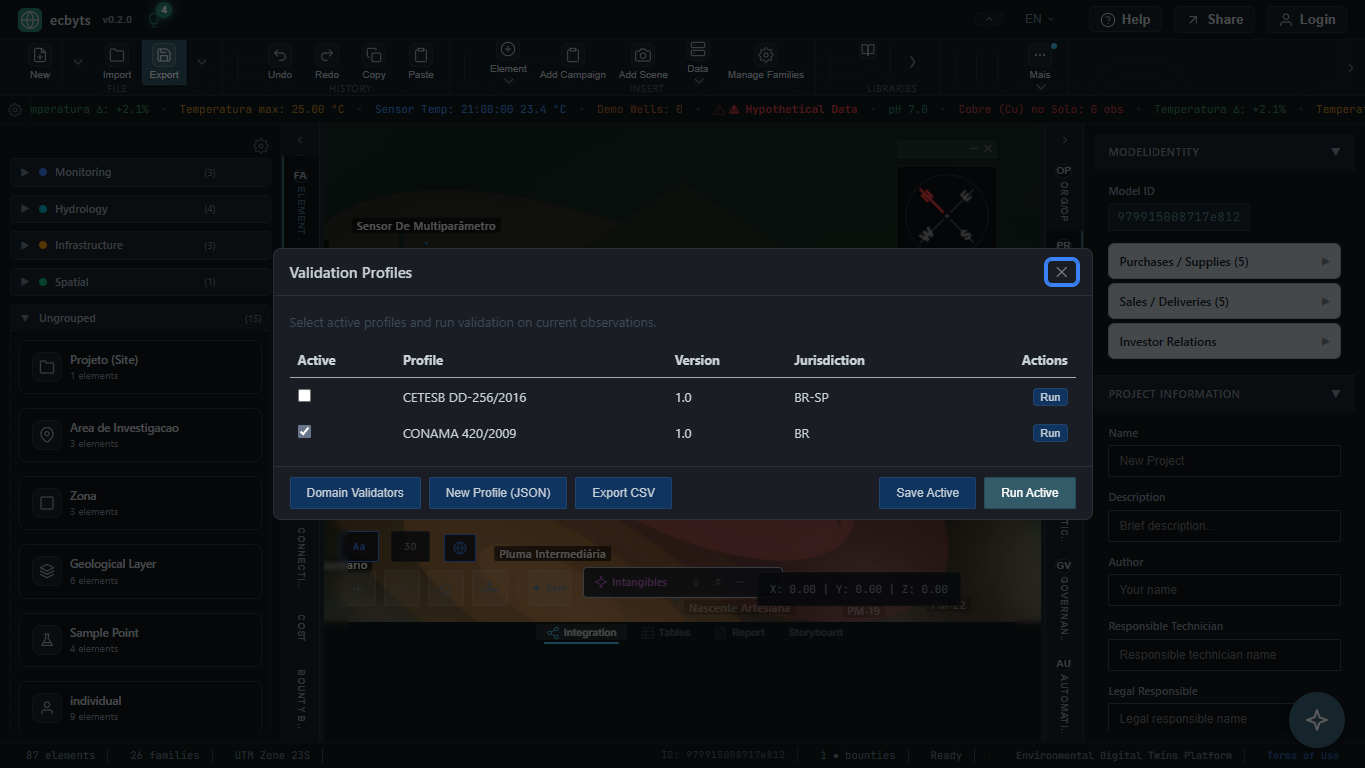Open the Mais more-options icon
Screen dimensions: 1365x768
click(1040, 56)
